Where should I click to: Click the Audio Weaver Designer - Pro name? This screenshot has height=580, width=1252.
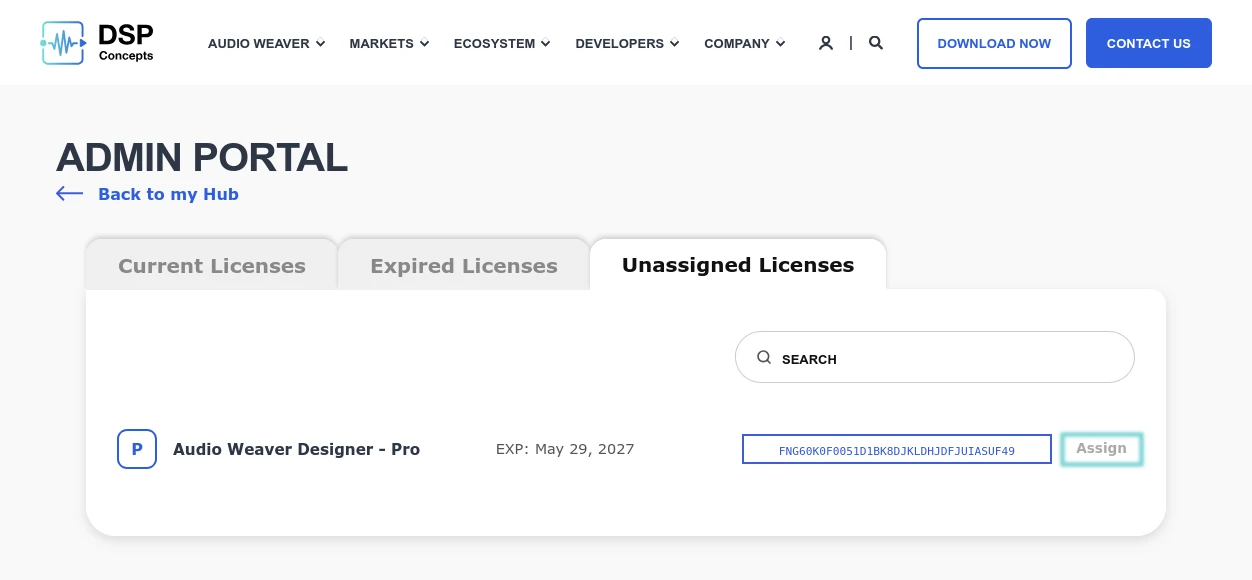pyautogui.click(x=296, y=449)
